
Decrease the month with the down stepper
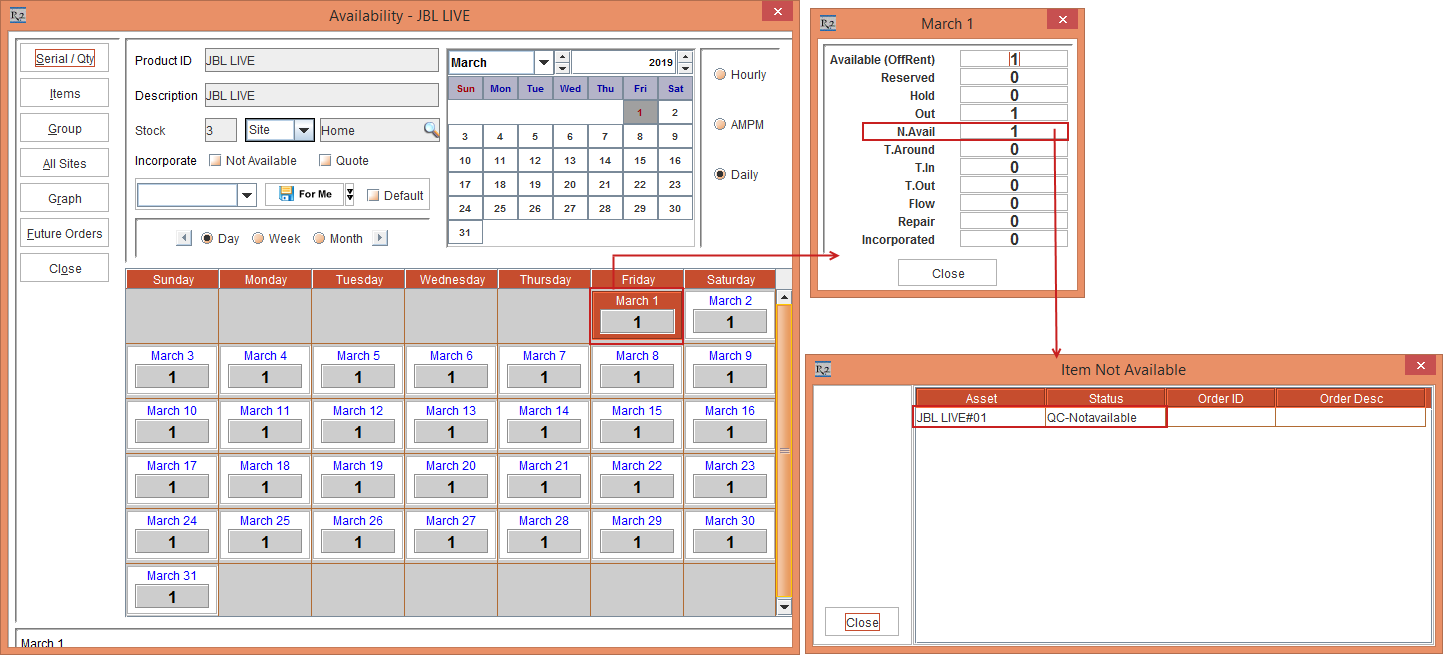562,68
